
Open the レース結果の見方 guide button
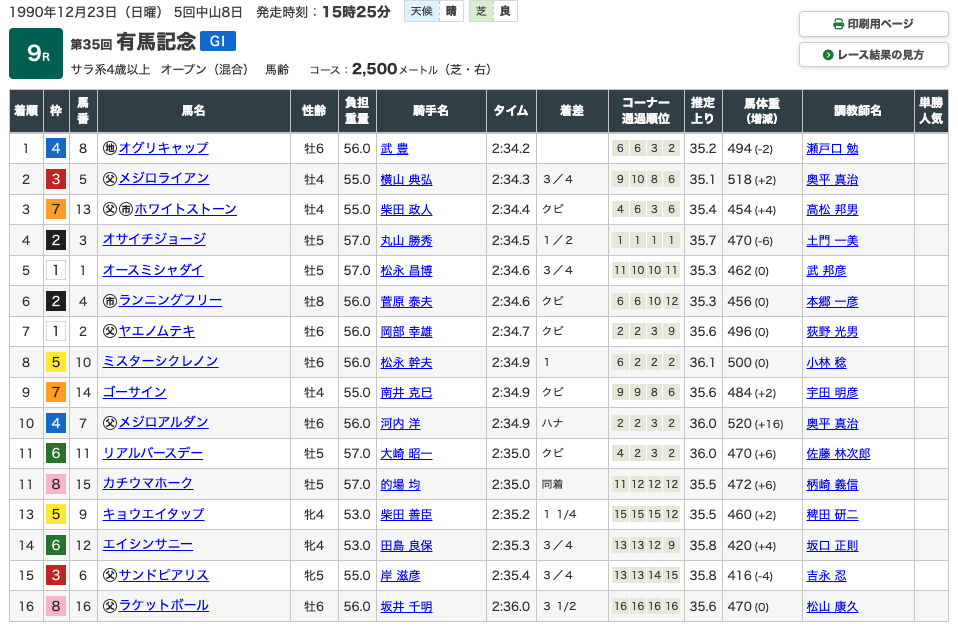click(x=873, y=55)
